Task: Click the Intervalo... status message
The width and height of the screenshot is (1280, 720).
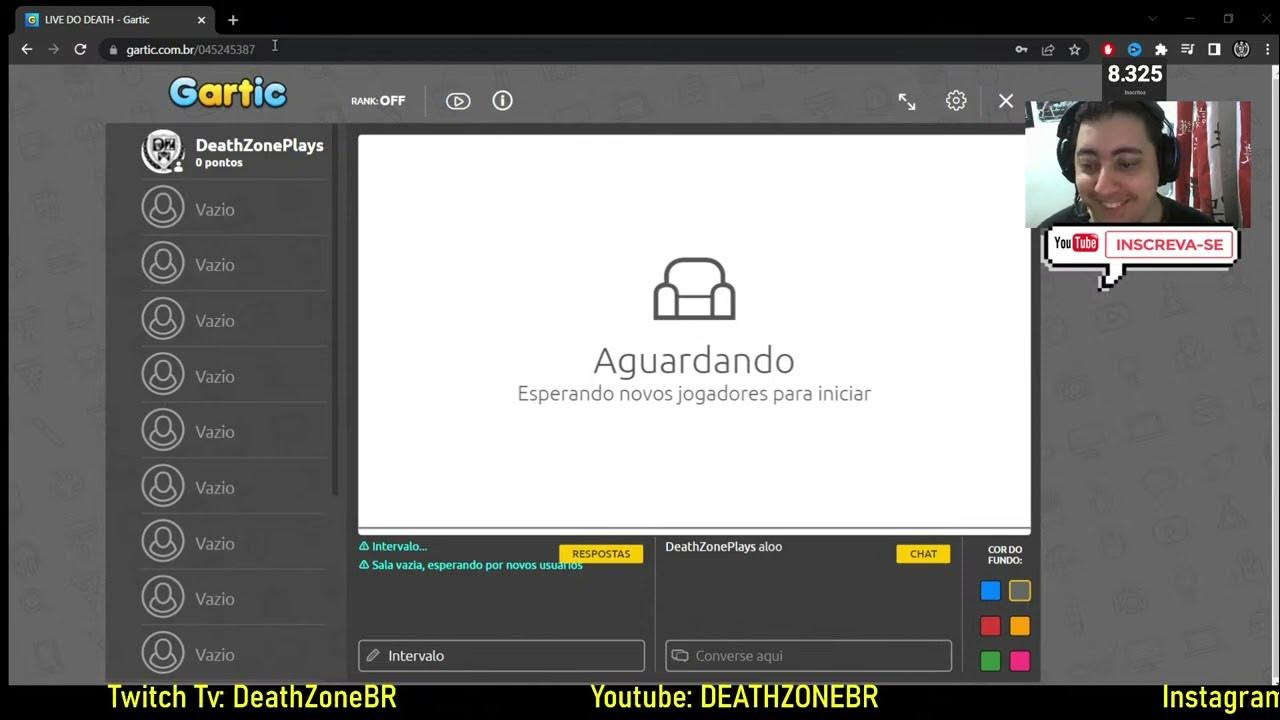Action: coord(393,547)
